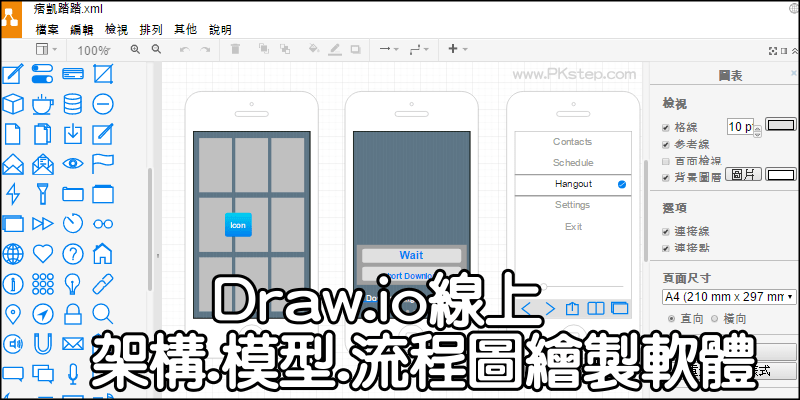Open the 說明 menu
This screenshot has width=800, height=400.
tap(220, 30)
